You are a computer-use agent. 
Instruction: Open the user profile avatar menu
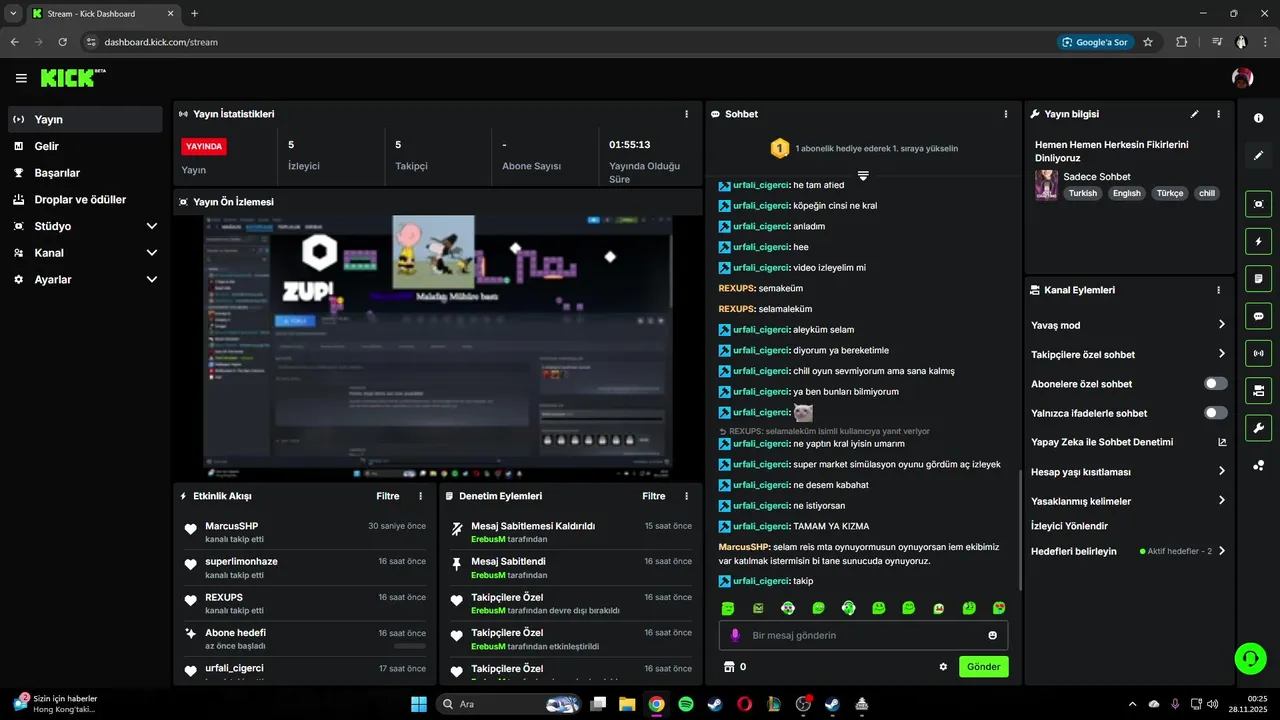pyautogui.click(x=1242, y=78)
